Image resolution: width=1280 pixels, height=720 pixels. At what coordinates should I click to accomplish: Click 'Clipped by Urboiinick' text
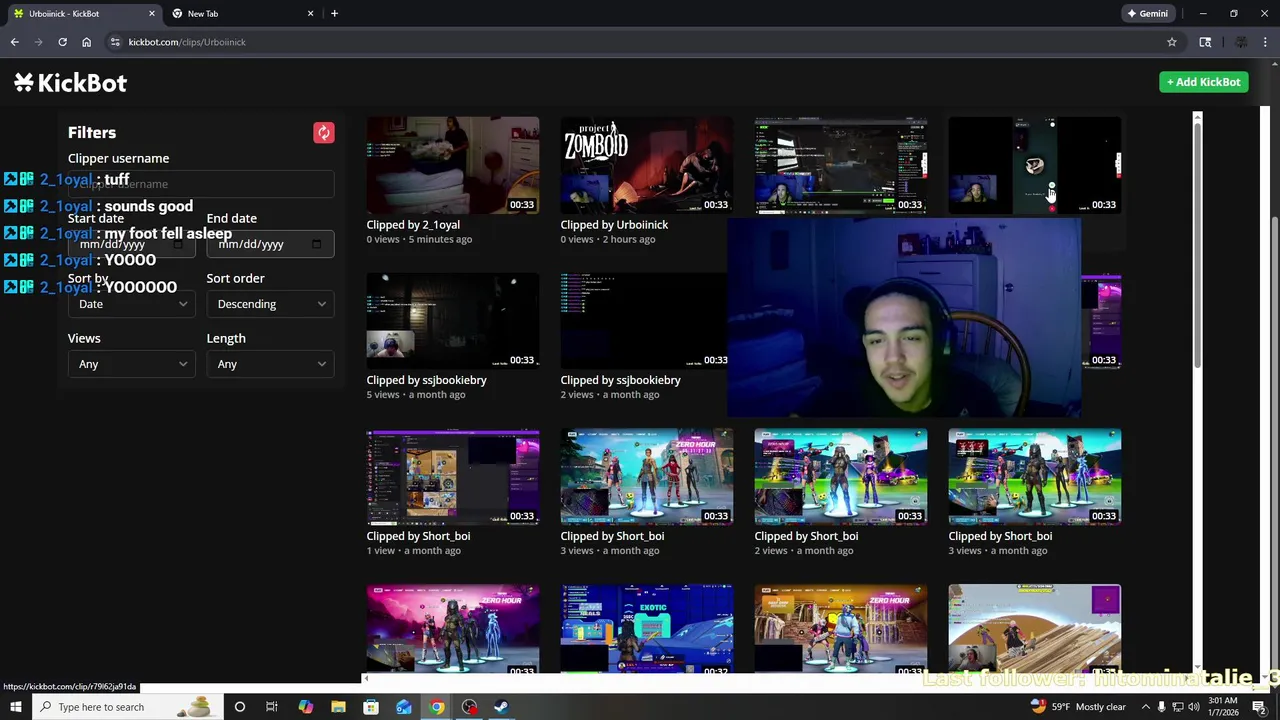click(x=614, y=225)
